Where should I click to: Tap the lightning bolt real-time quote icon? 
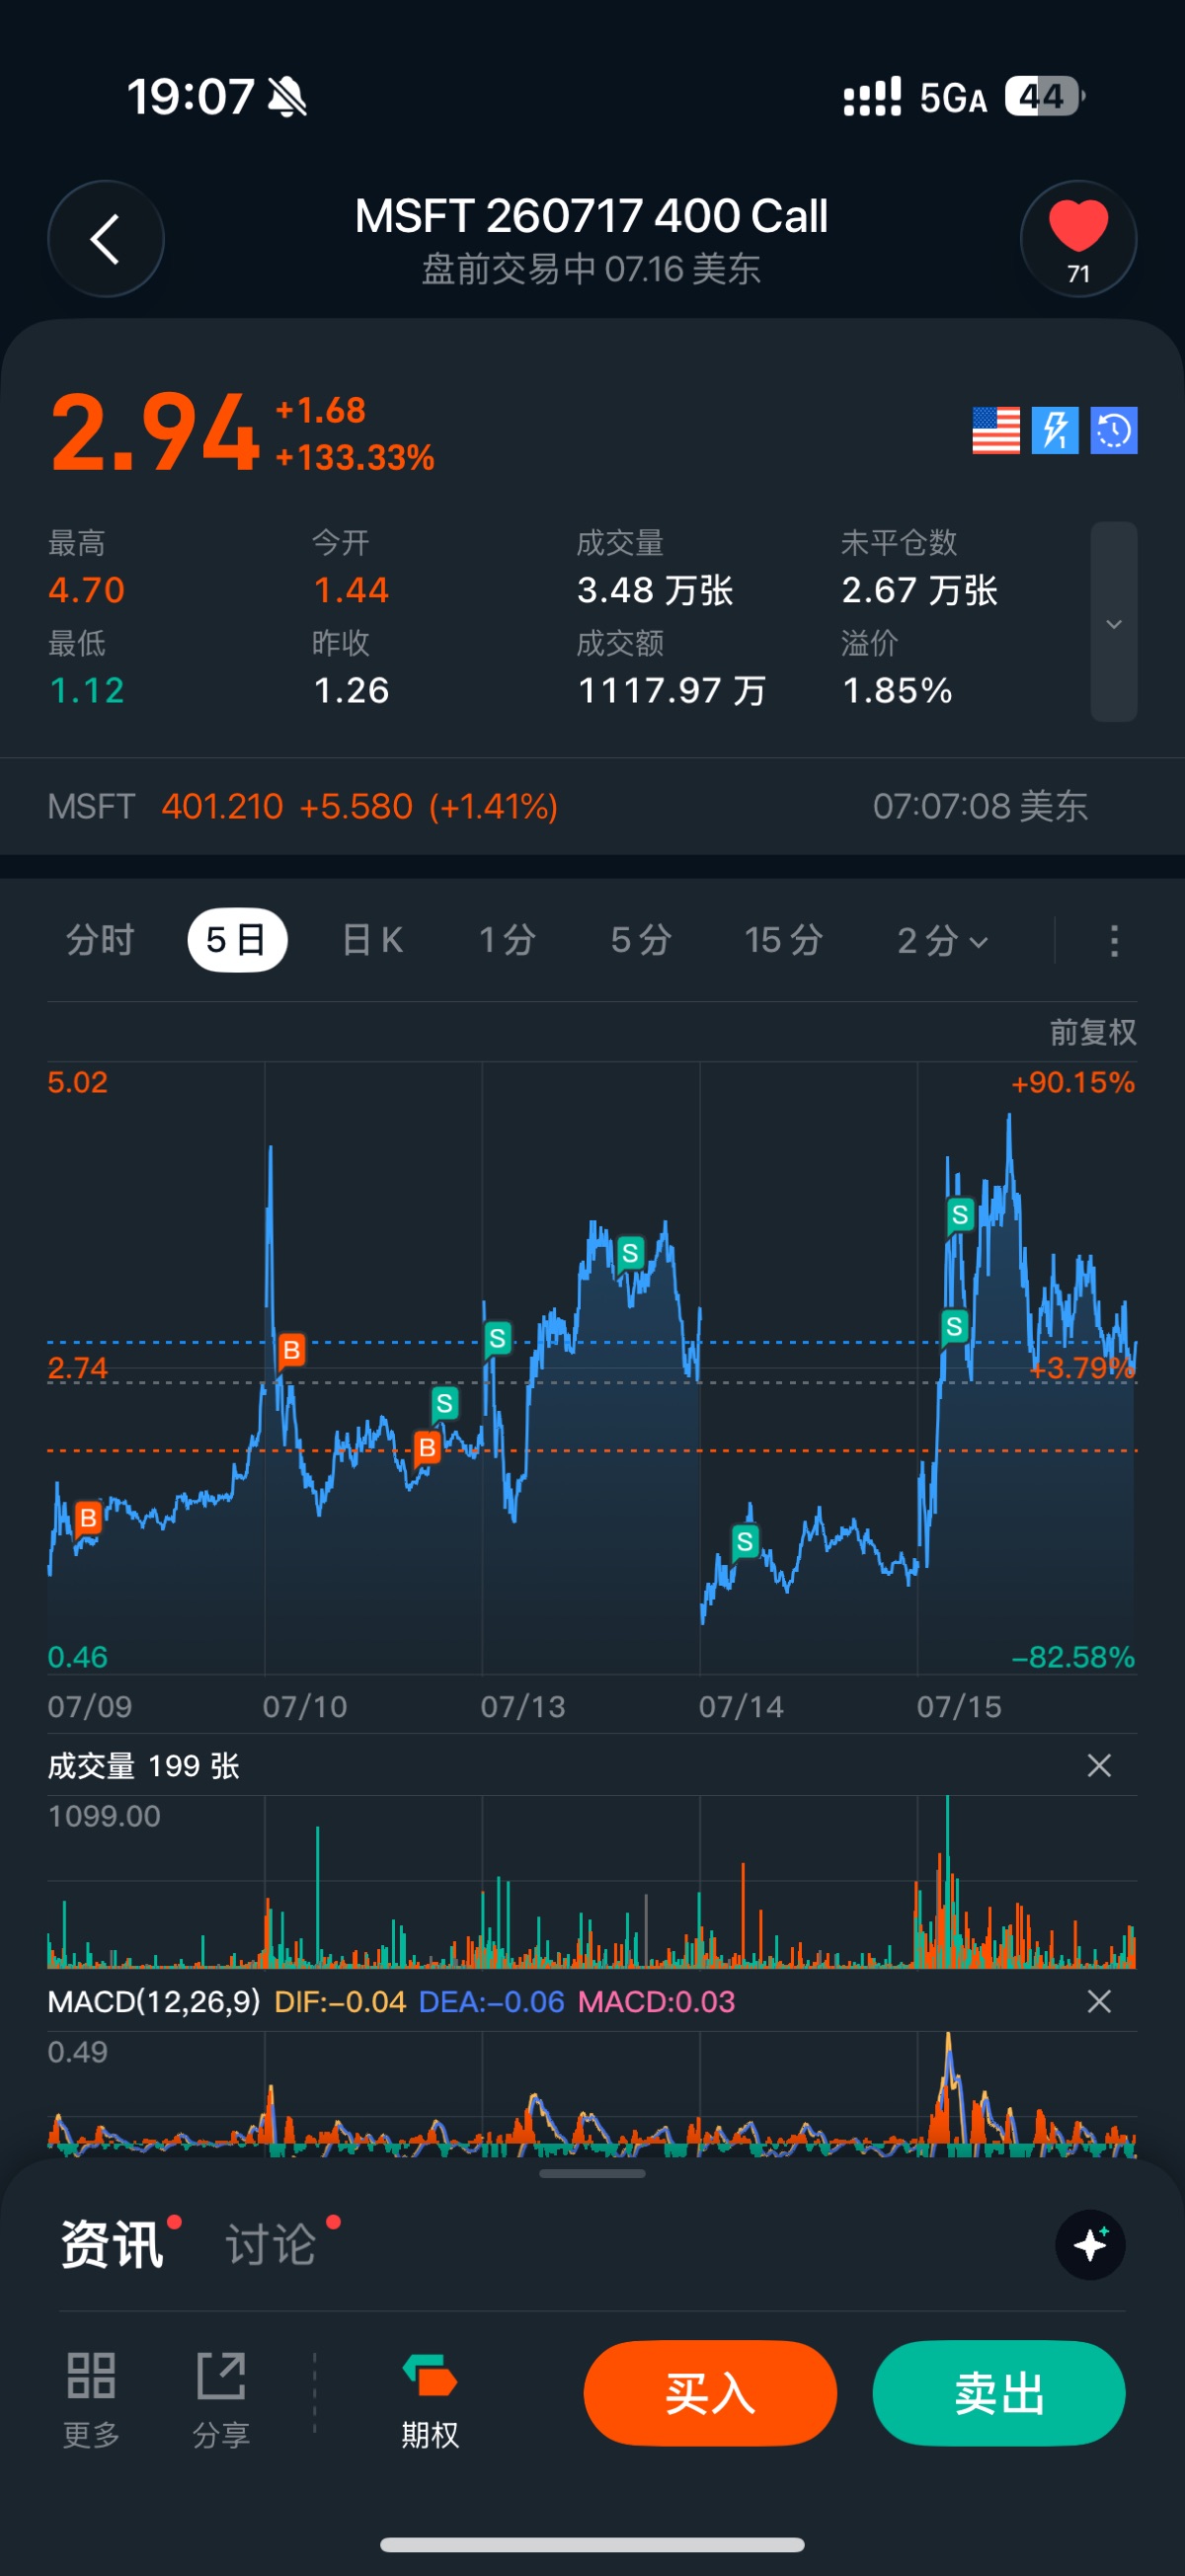click(1055, 431)
